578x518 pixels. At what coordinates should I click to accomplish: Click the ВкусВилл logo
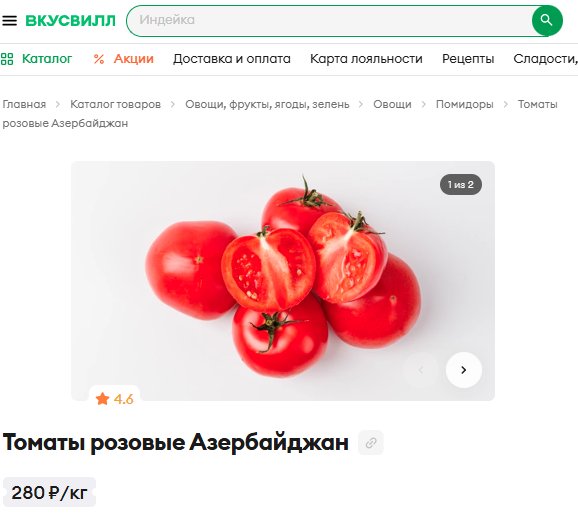click(x=70, y=21)
